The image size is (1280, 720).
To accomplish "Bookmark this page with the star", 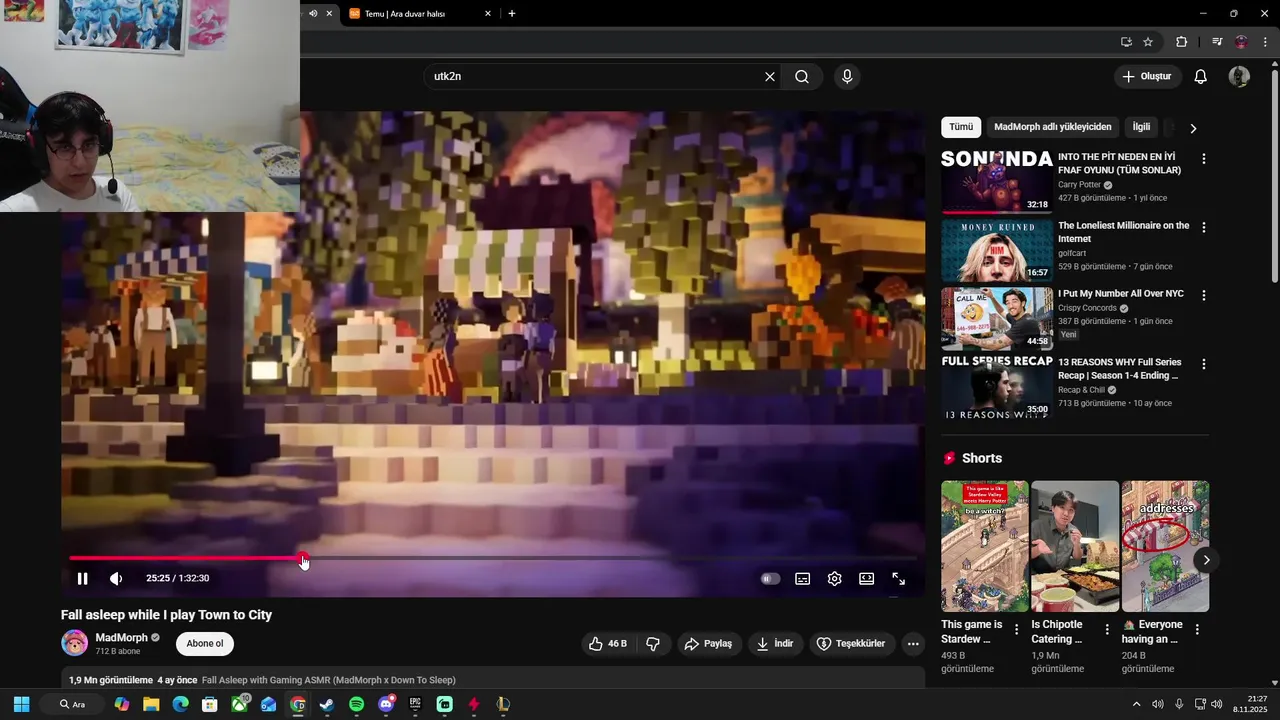I will [1148, 42].
